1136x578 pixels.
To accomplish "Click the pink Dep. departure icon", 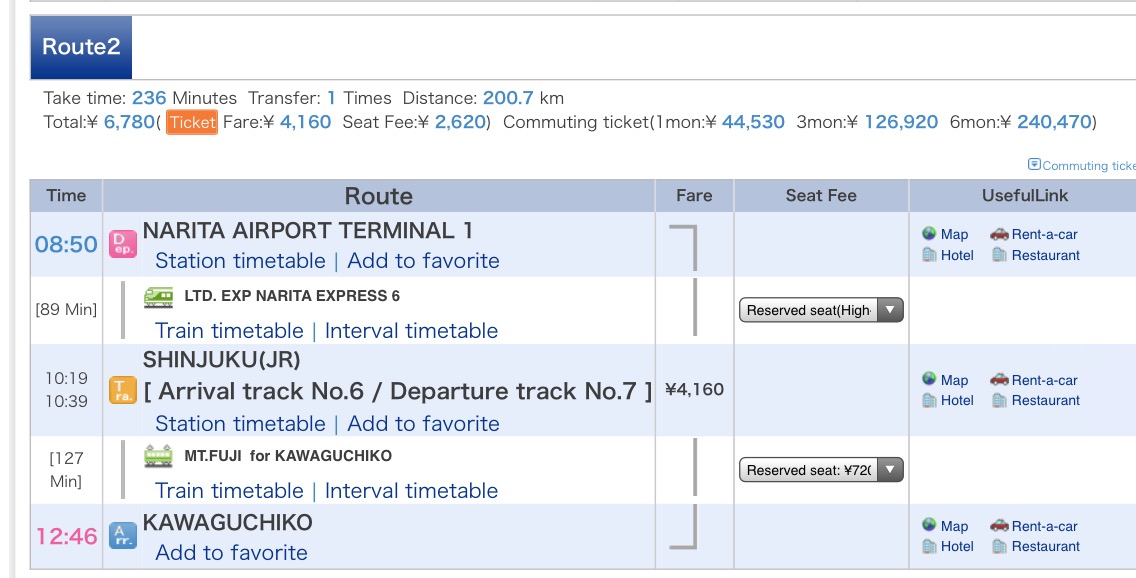I will (122, 244).
